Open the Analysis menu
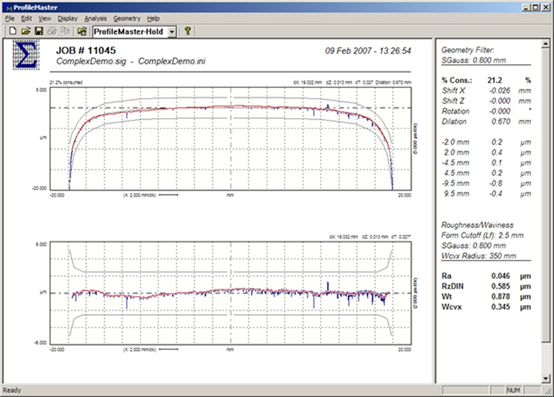Screen dimensions: 554x397 (95, 19)
